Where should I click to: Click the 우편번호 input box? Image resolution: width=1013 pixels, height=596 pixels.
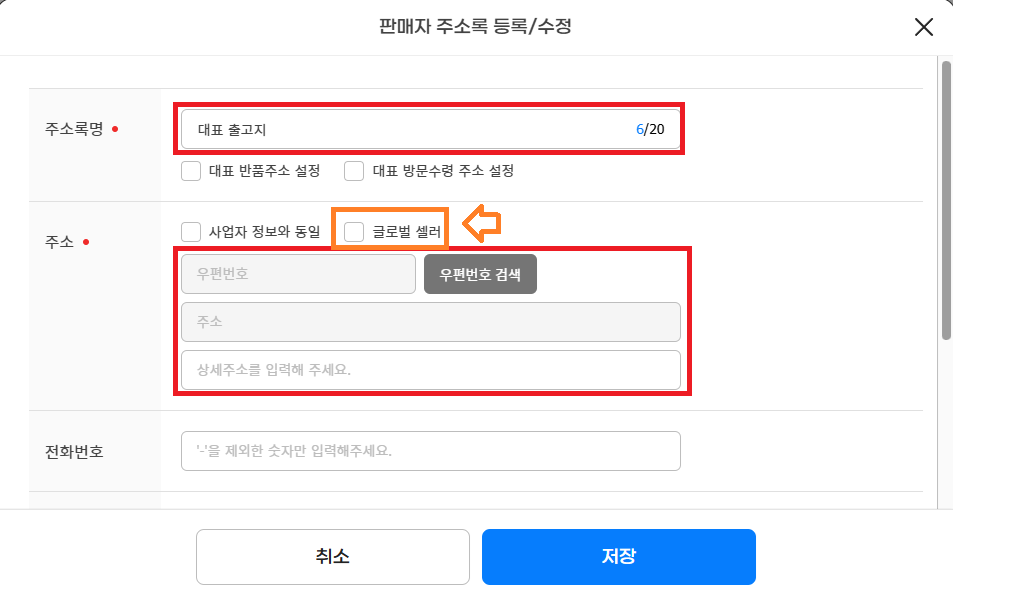(298, 274)
